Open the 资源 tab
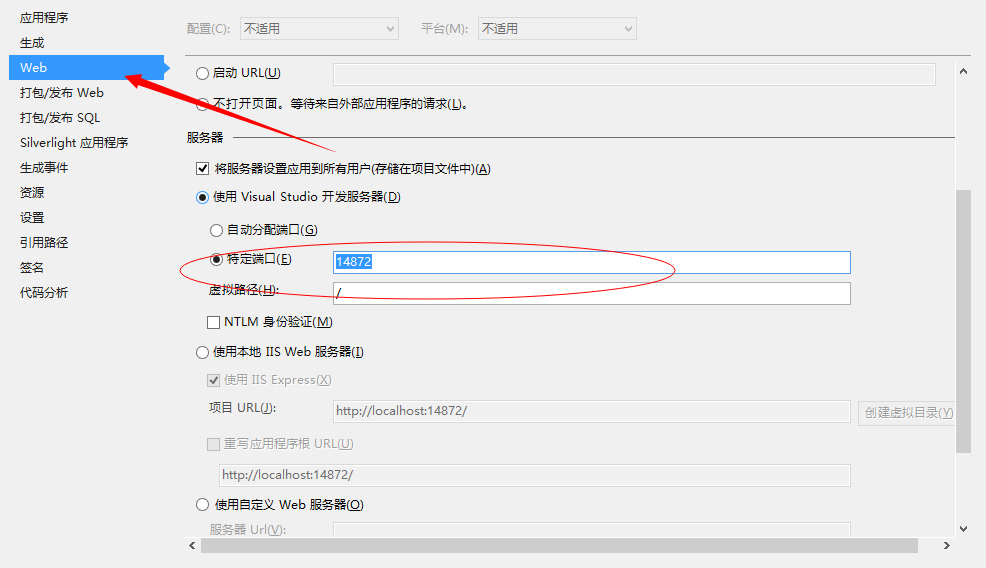 pos(32,192)
